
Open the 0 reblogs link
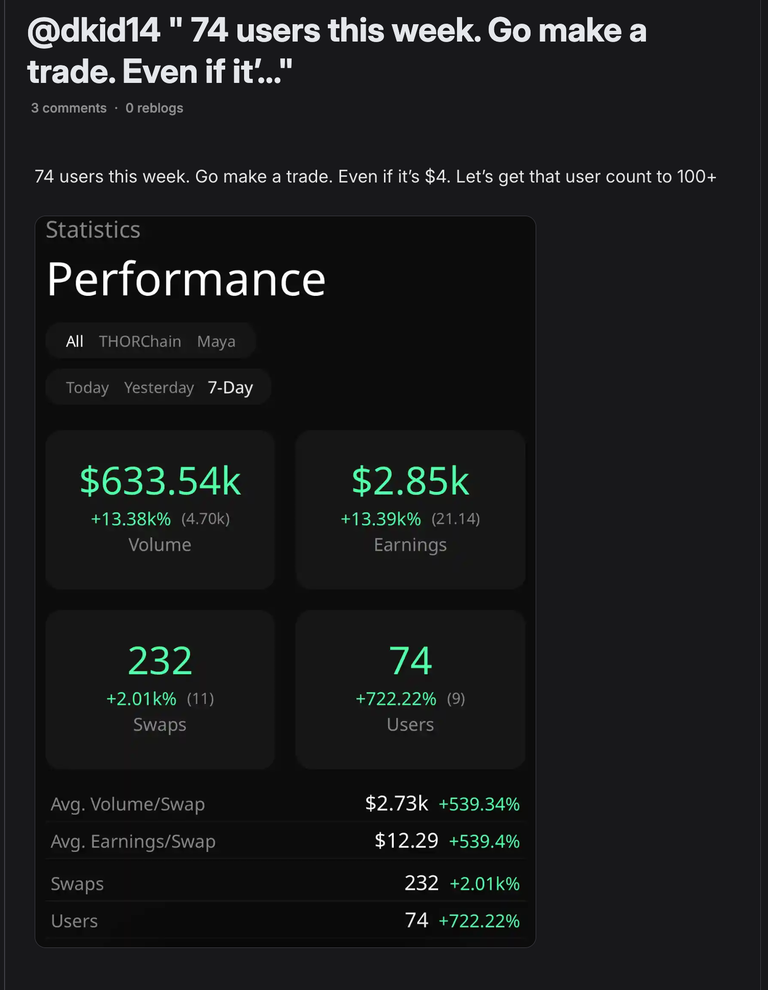[154, 108]
